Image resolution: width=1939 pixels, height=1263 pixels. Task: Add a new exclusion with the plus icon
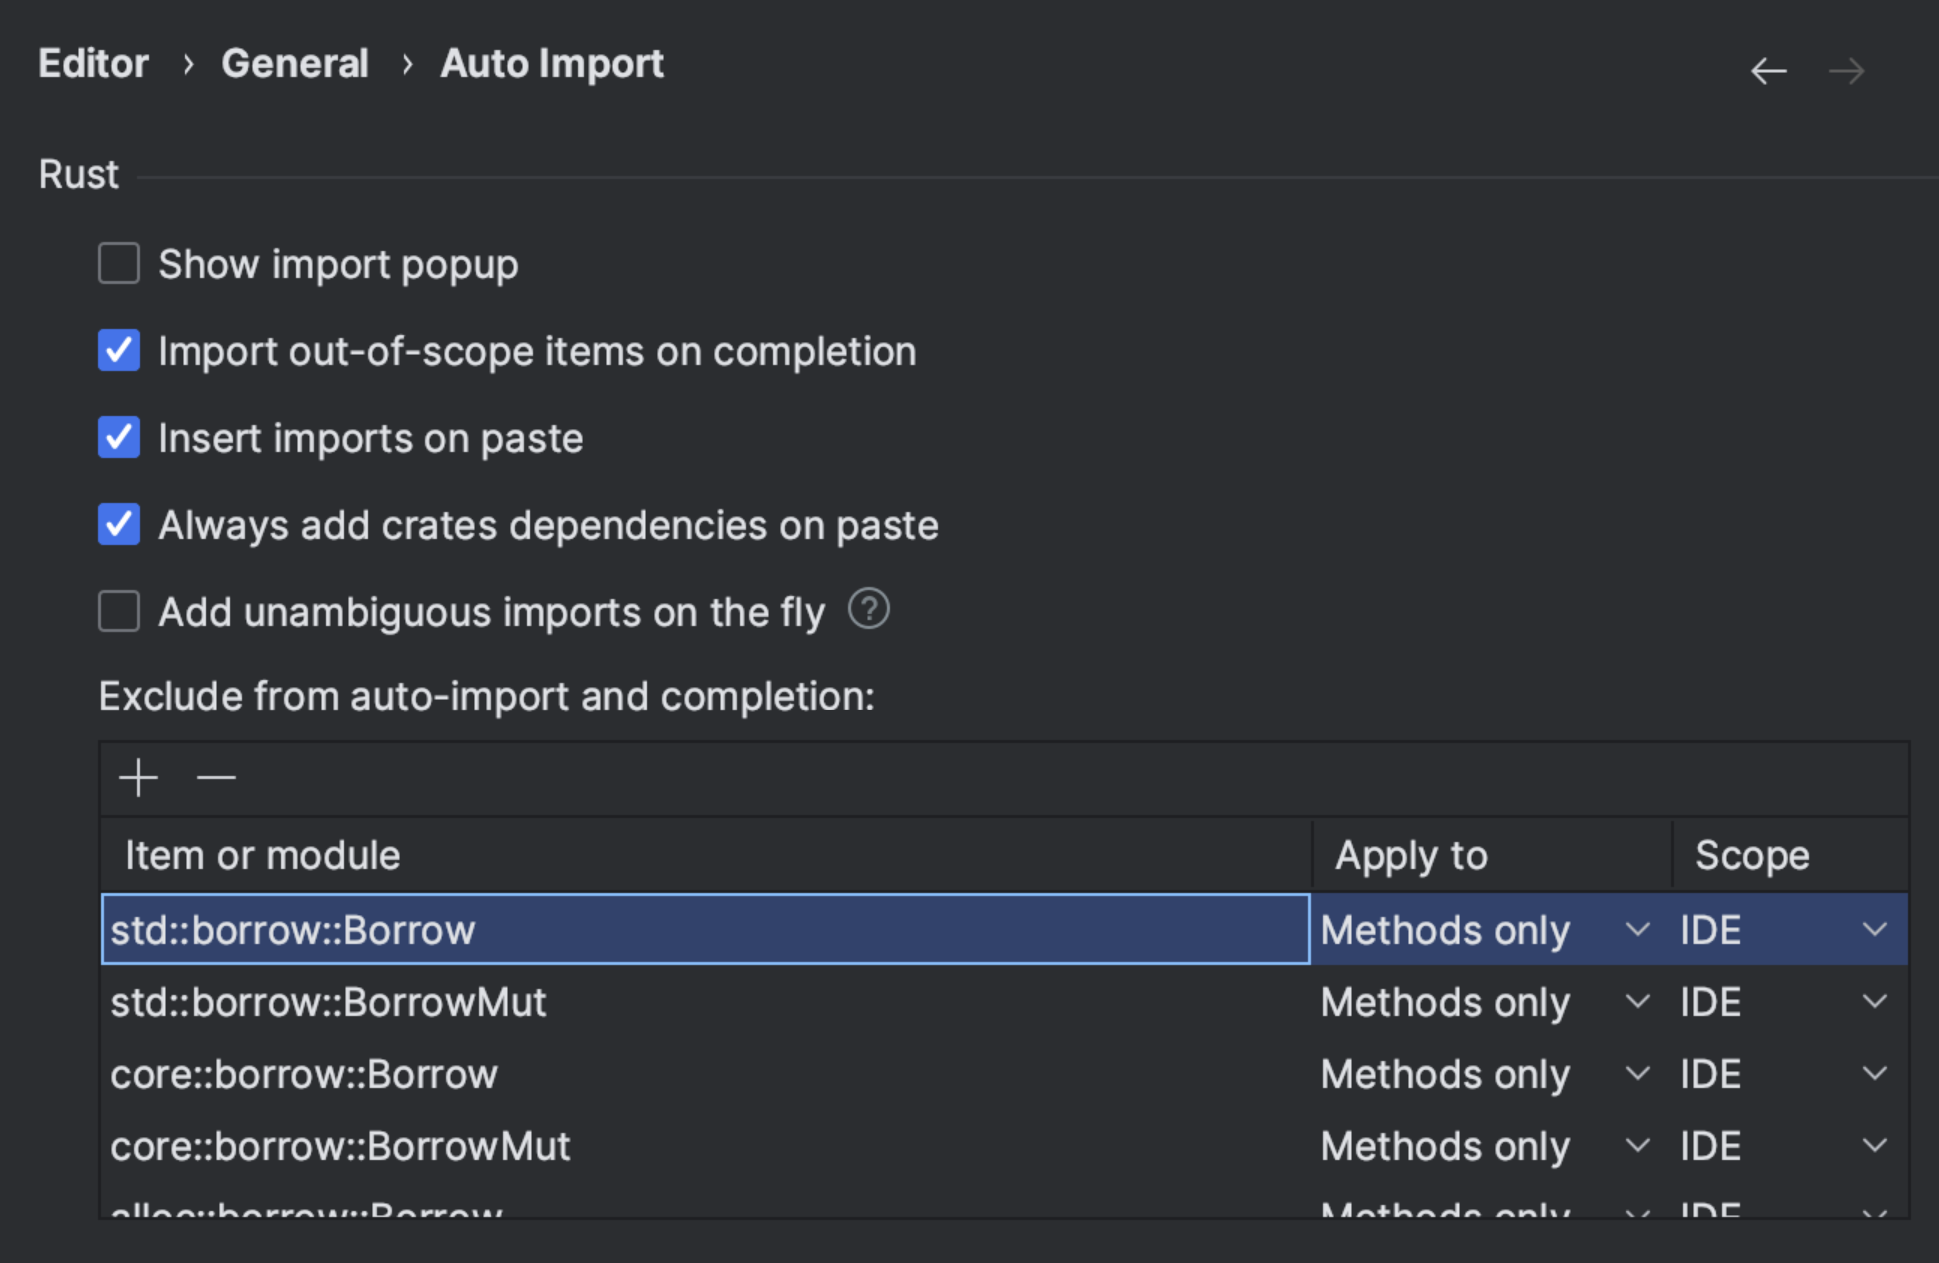(x=138, y=778)
